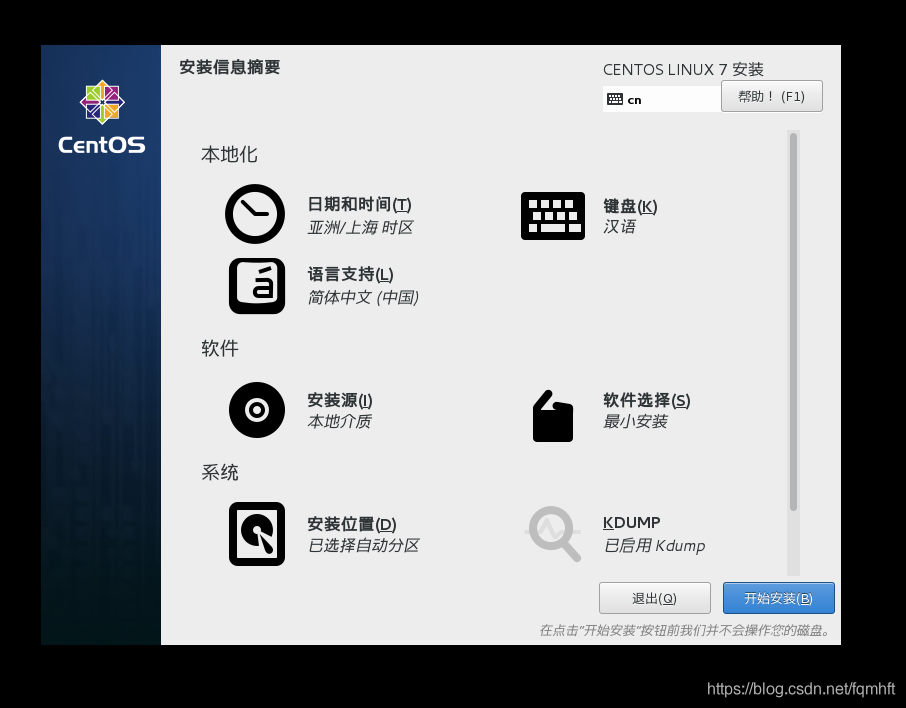
Task: Open the KDUMP configuration label
Action: click(x=632, y=522)
